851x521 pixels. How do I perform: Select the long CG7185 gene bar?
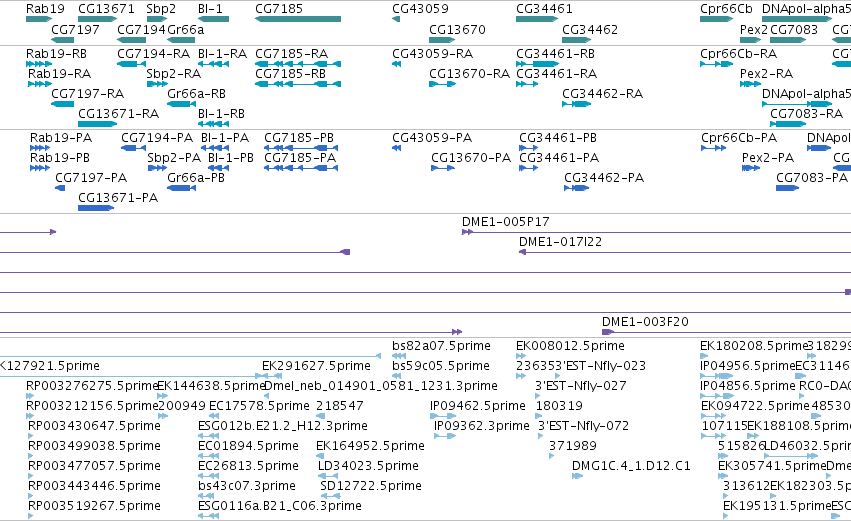coord(298,19)
